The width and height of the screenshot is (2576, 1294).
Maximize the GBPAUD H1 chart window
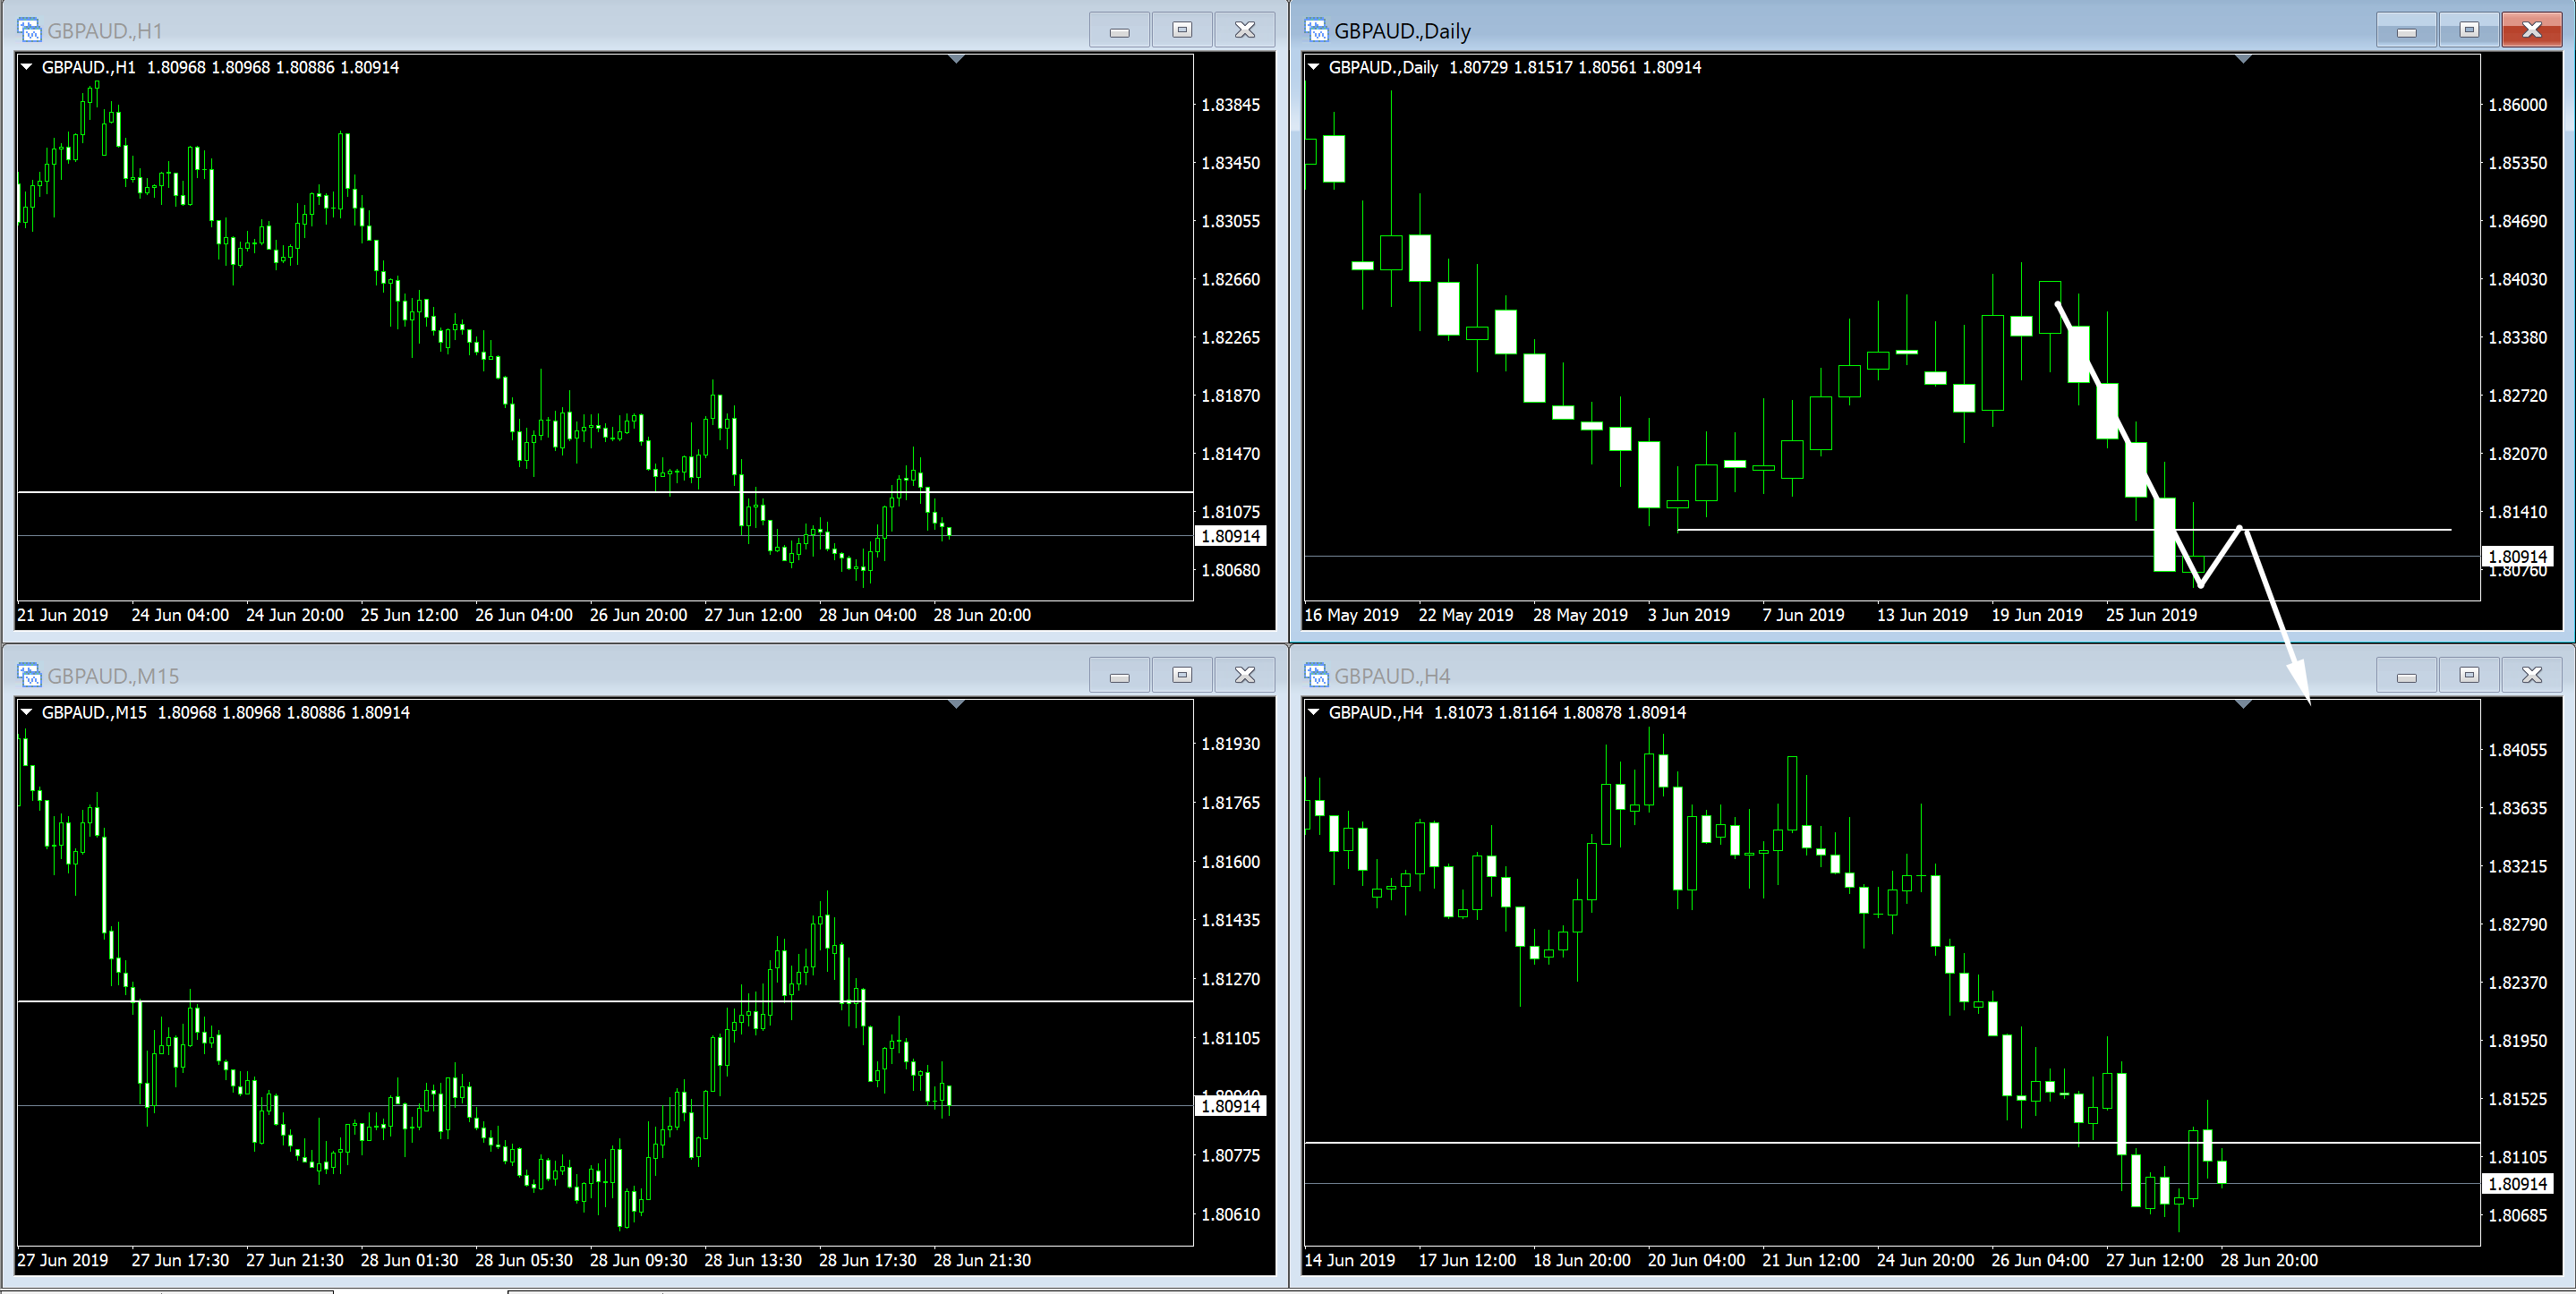[1182, 30]
